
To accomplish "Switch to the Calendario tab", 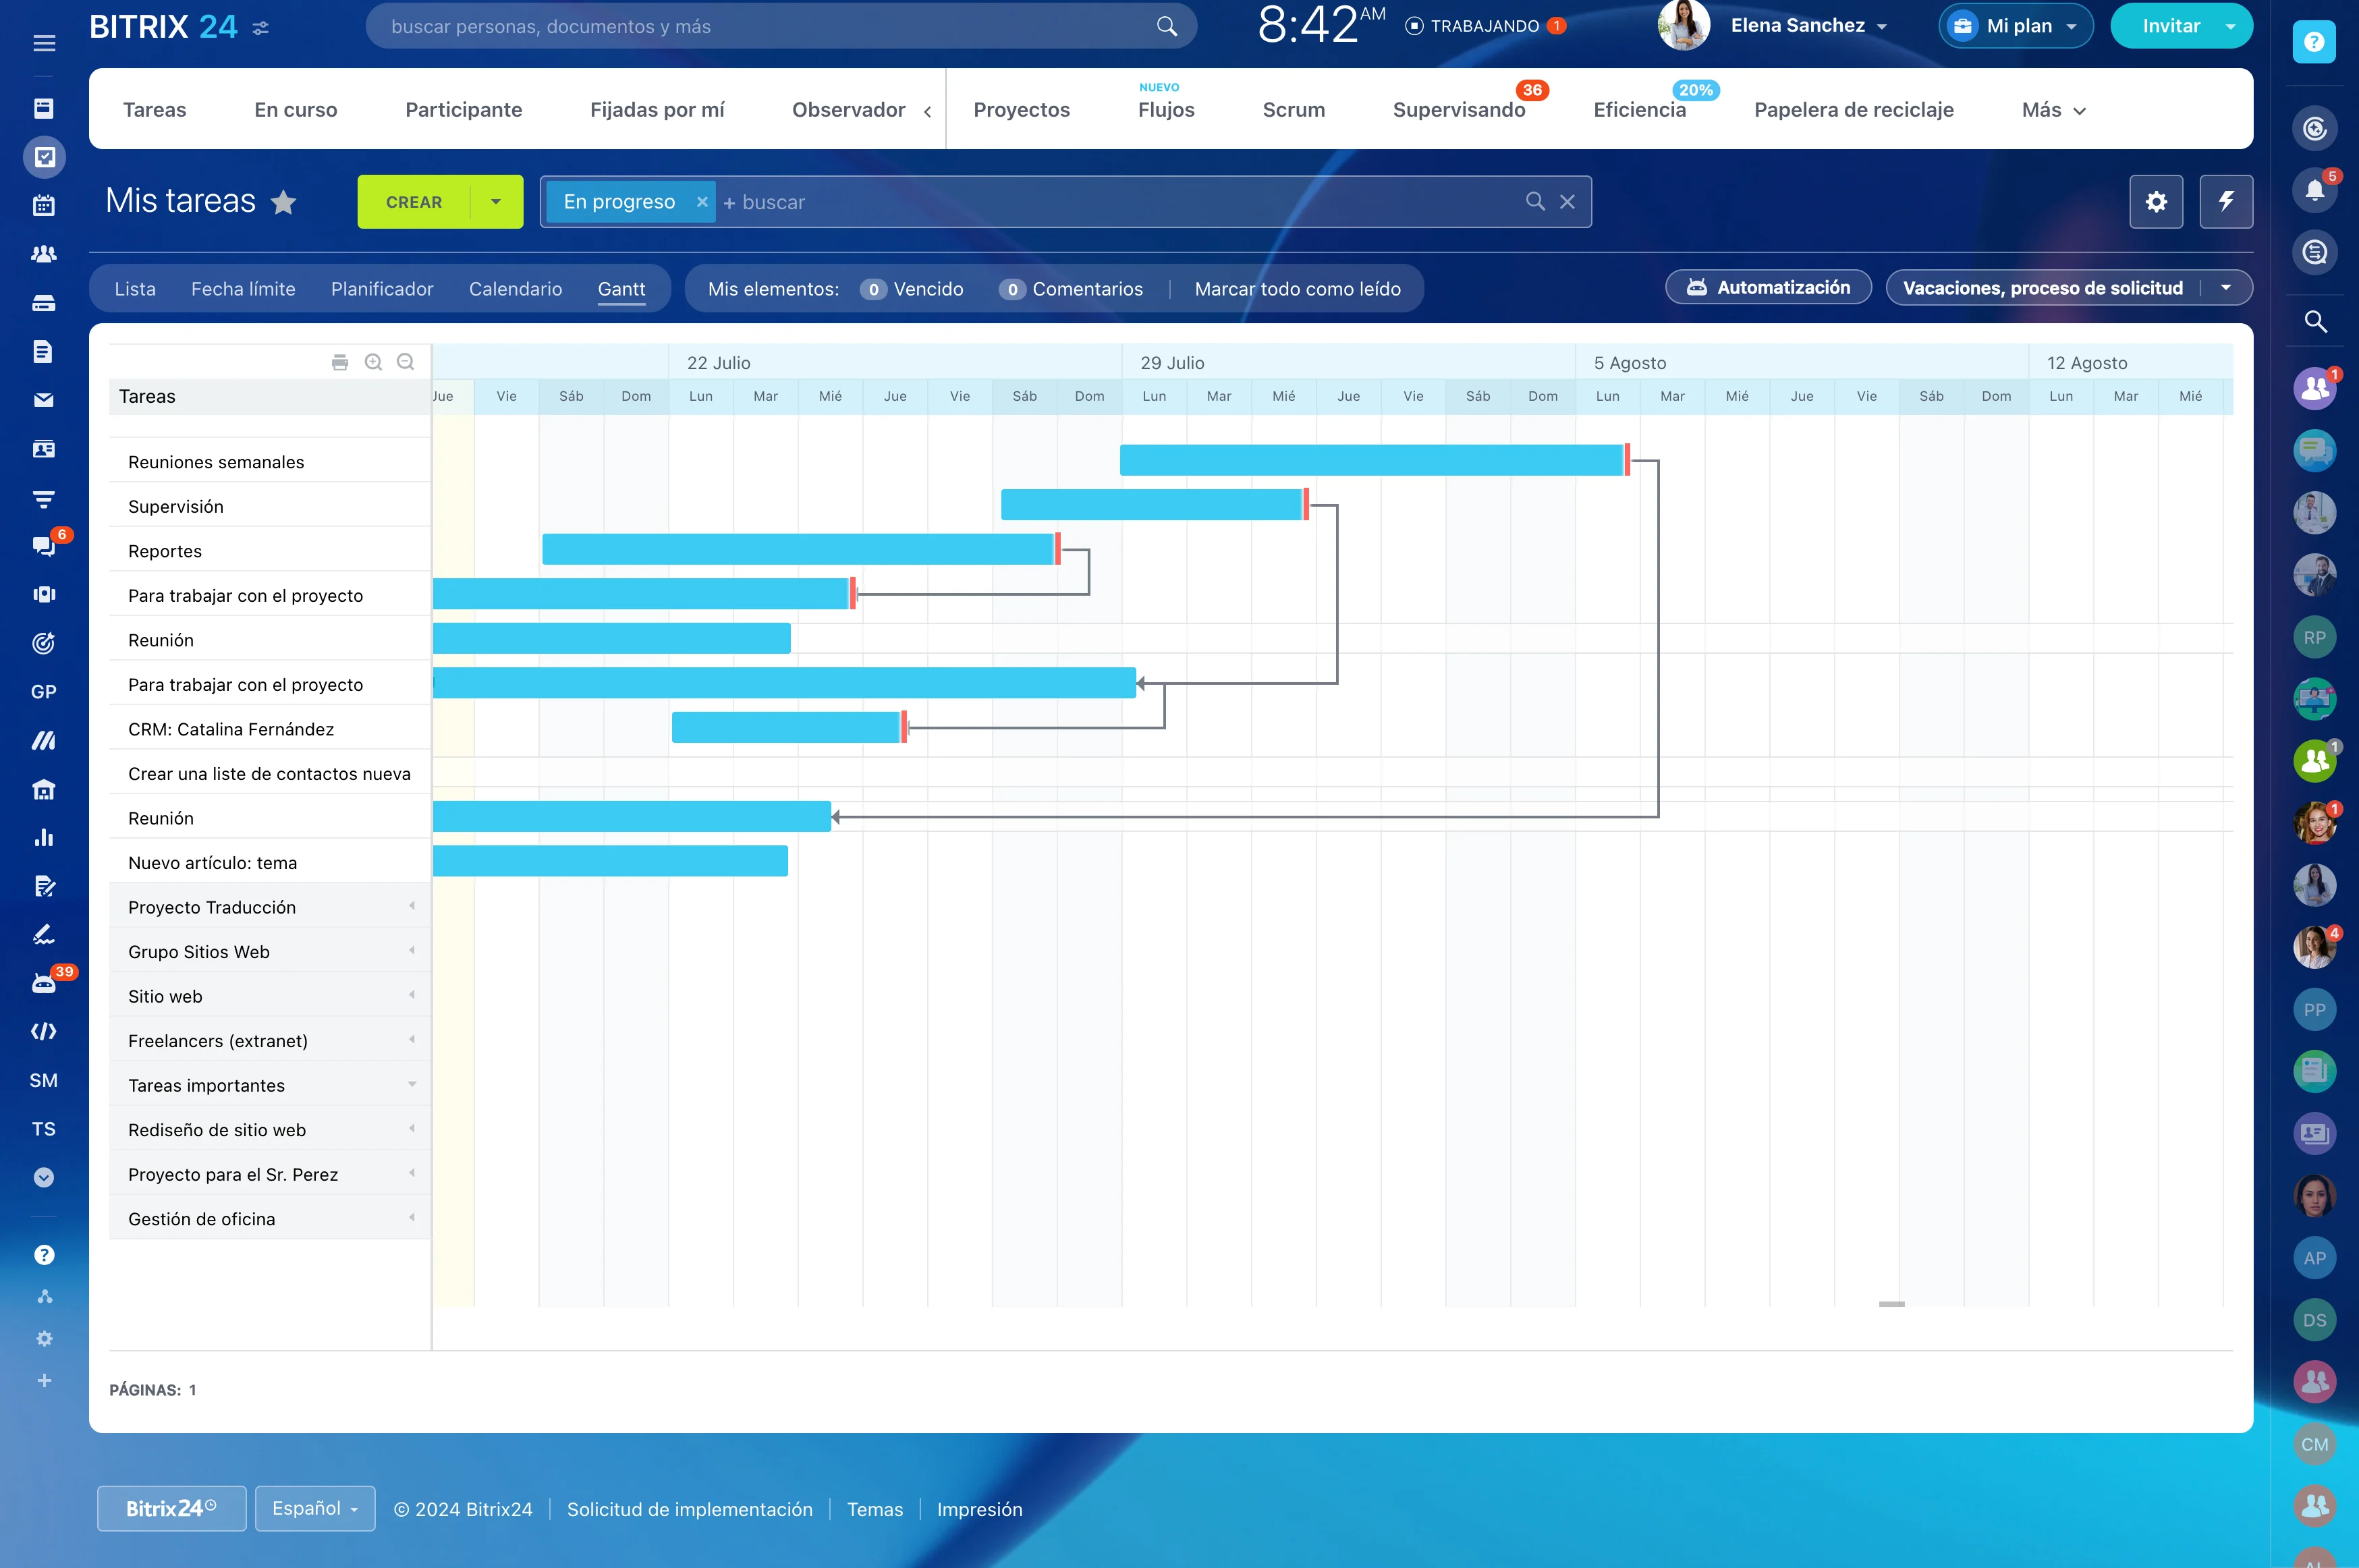I will pyautogui.click(x=515, y=289).
